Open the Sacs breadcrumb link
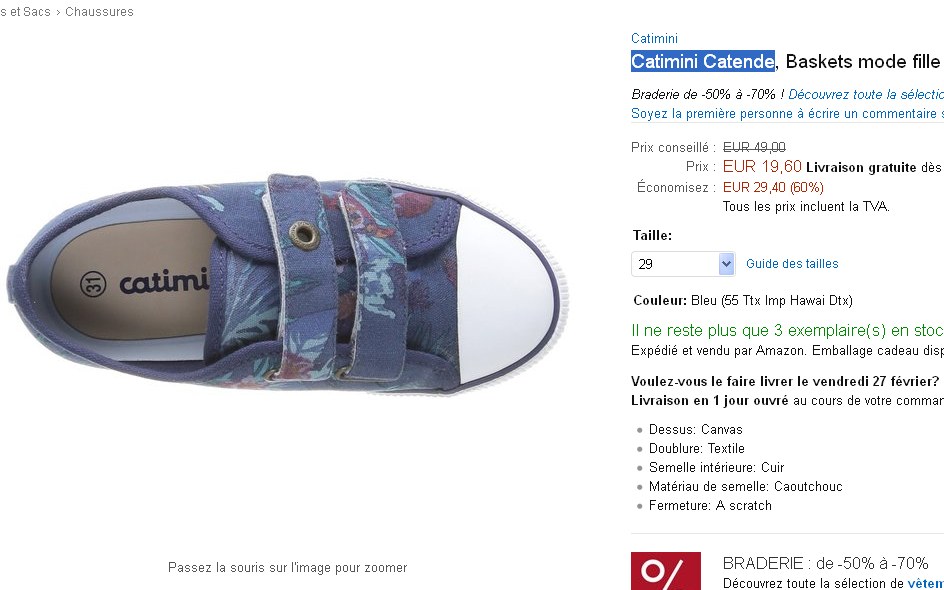Image resolution: width=944 pixels, height=590 pixels. click(x=36, y=11)
